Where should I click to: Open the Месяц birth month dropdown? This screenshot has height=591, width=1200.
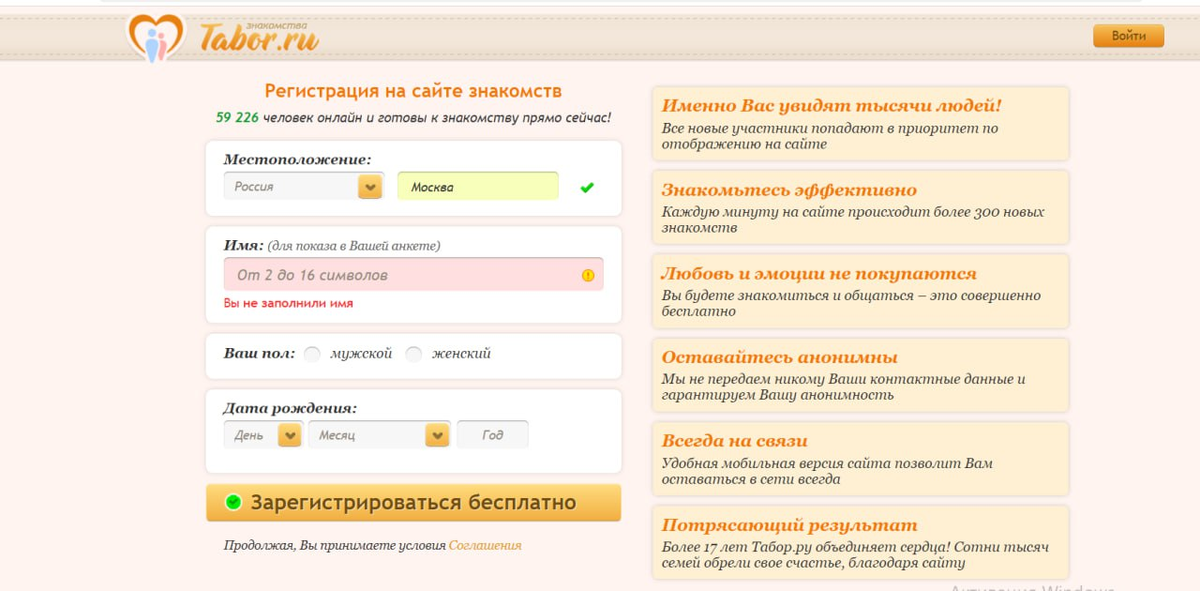coord(379,435)
